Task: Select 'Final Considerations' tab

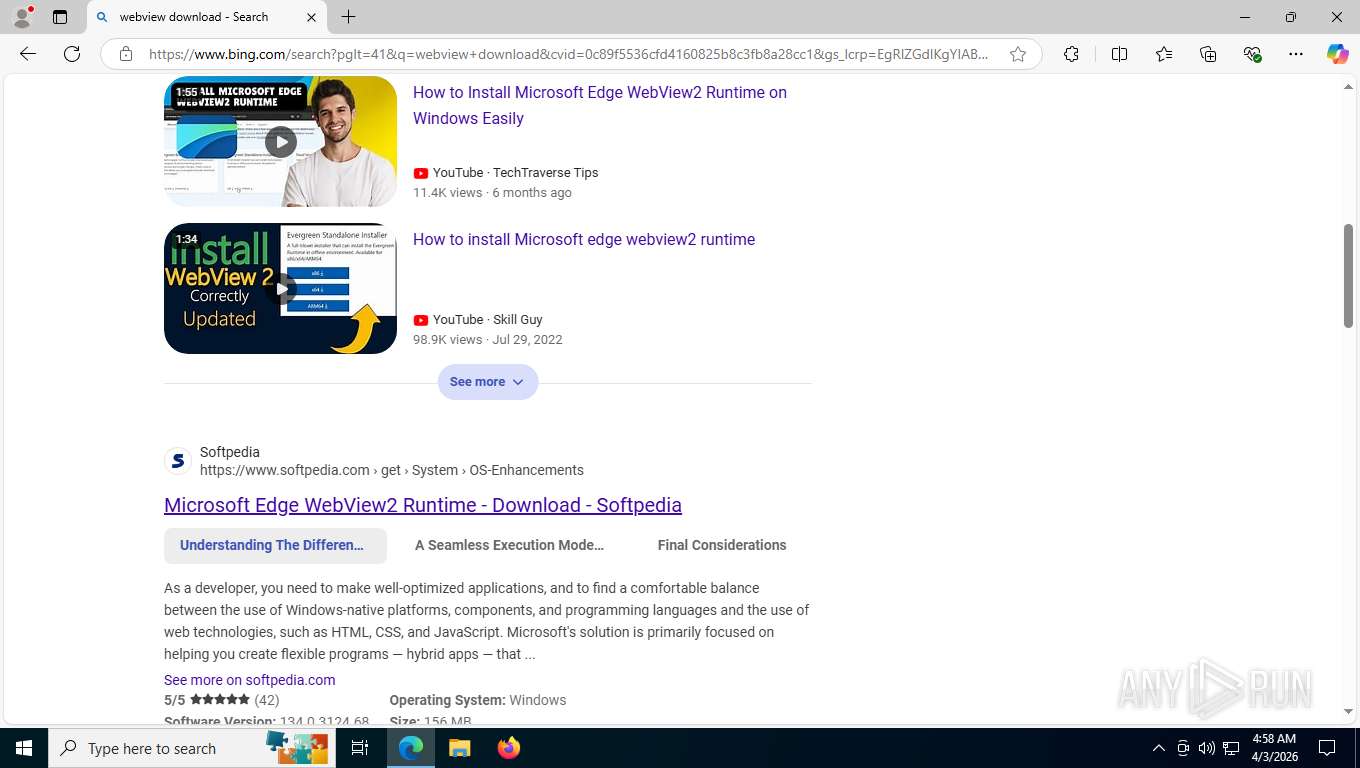Action: click(722, 545)
